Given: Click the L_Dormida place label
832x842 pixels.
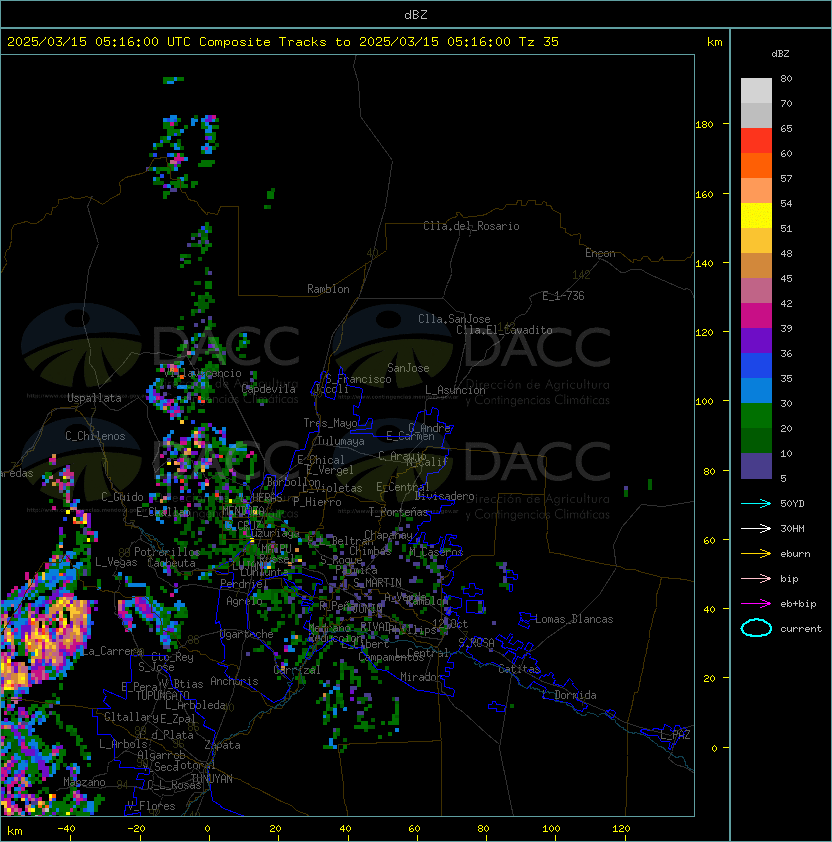Looking at the screenshot, I should click(569, 695).
